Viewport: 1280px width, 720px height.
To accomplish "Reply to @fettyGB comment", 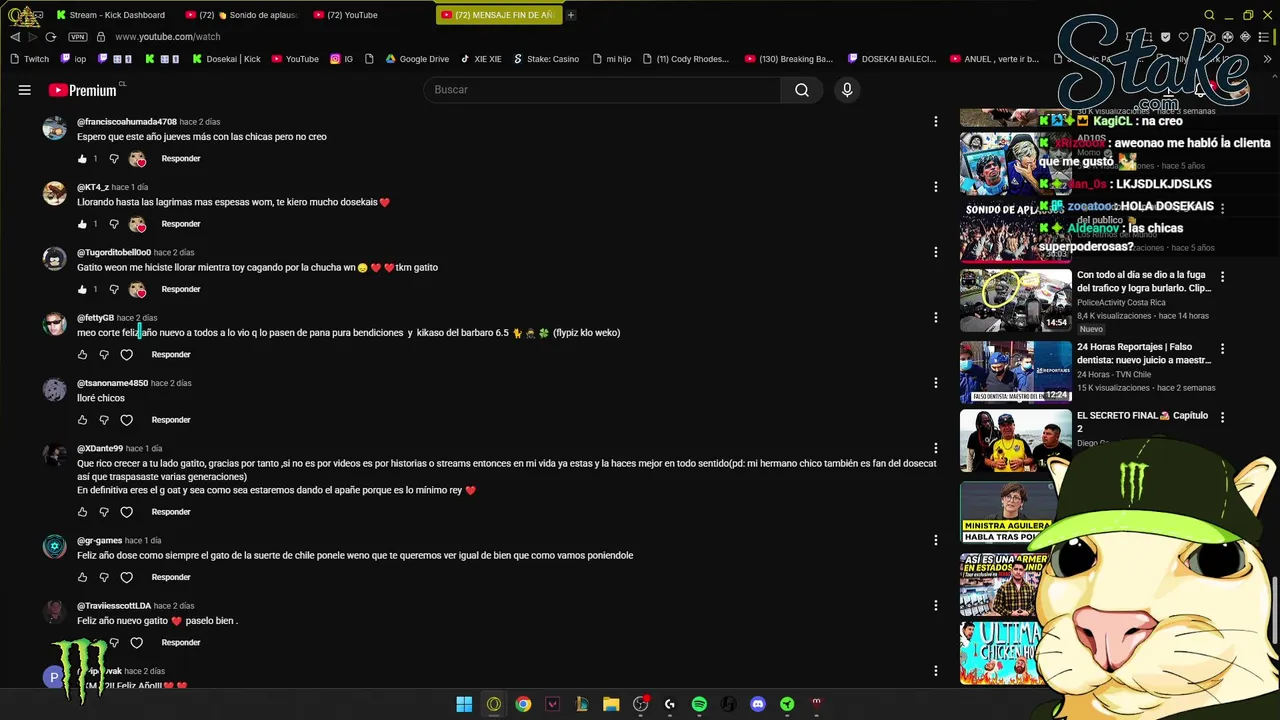I will (171, 355).
